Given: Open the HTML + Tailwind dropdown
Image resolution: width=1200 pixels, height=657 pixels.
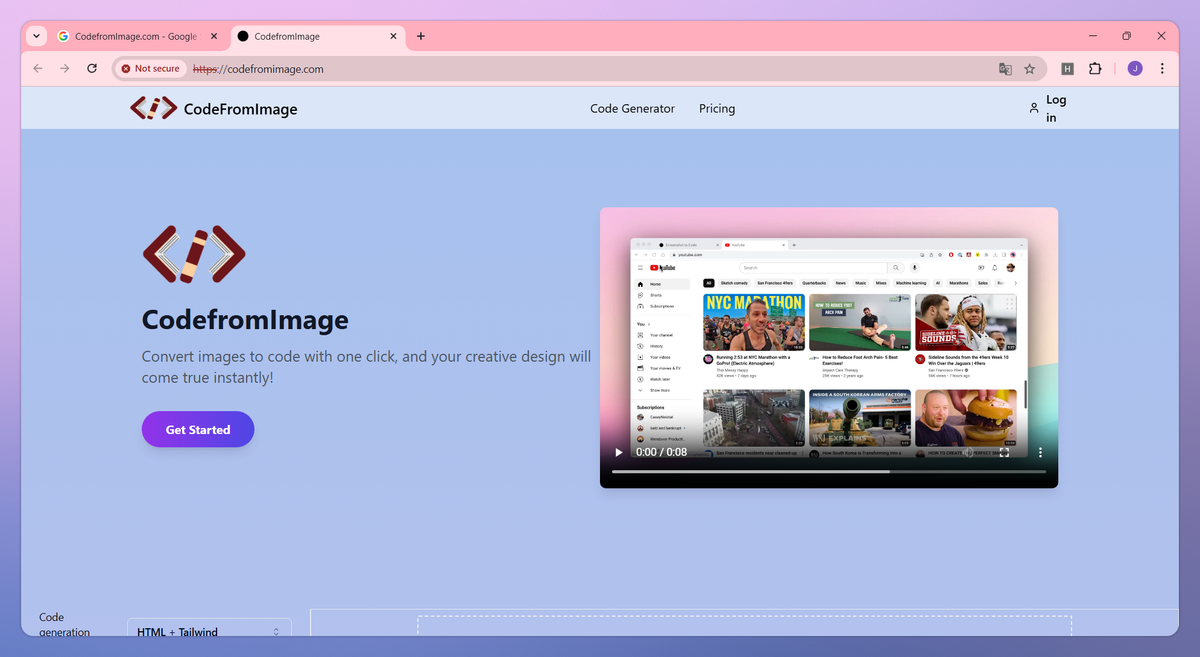Looking at the screenshot, I should (x=209, y=632).
